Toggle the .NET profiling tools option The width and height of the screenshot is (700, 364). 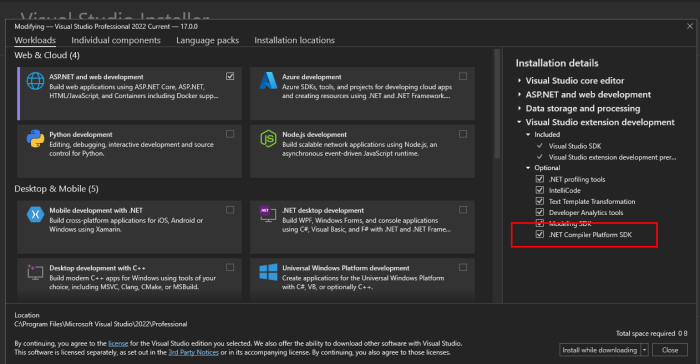[540, 179]
